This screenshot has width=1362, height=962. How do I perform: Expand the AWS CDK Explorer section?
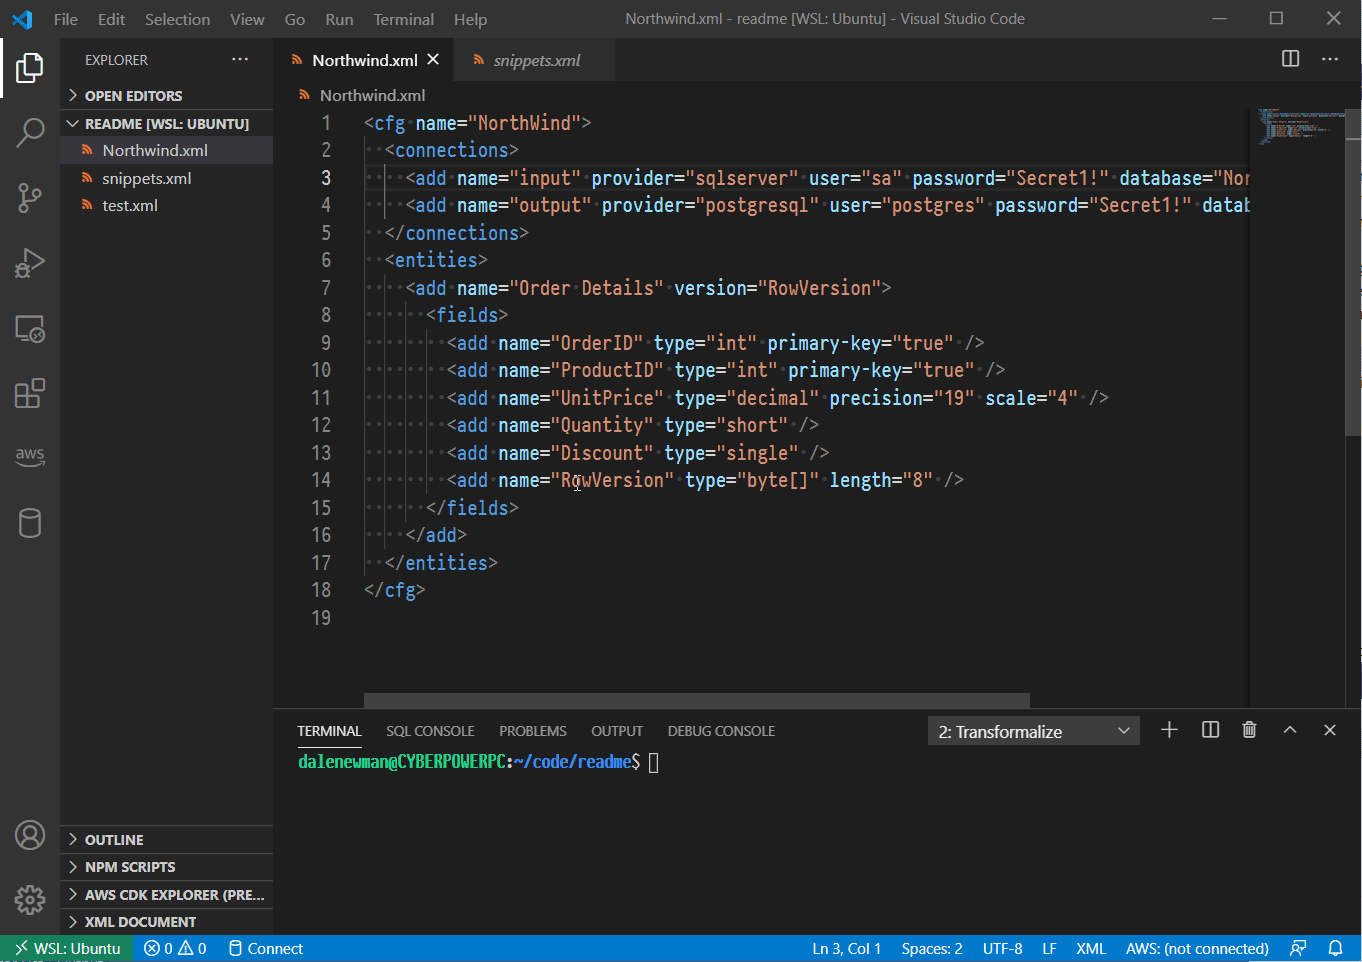(x=166, y=895)
